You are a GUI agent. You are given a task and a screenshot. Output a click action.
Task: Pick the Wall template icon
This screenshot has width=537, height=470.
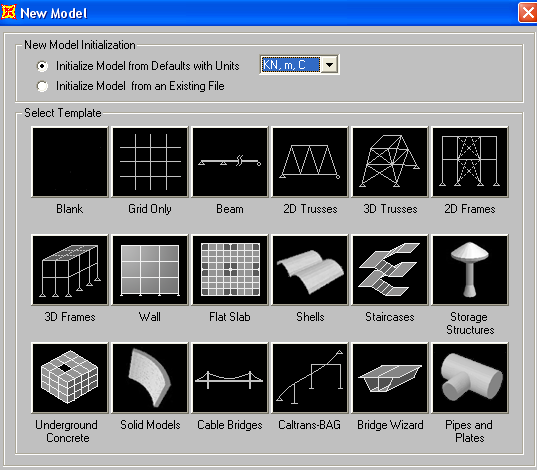[x=150, y=270]
